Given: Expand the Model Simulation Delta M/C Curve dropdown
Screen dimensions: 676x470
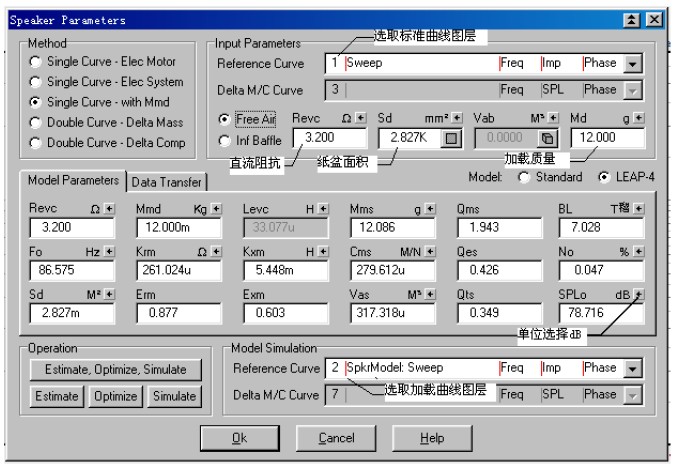Looking at the screenshot, I should 633,395.
